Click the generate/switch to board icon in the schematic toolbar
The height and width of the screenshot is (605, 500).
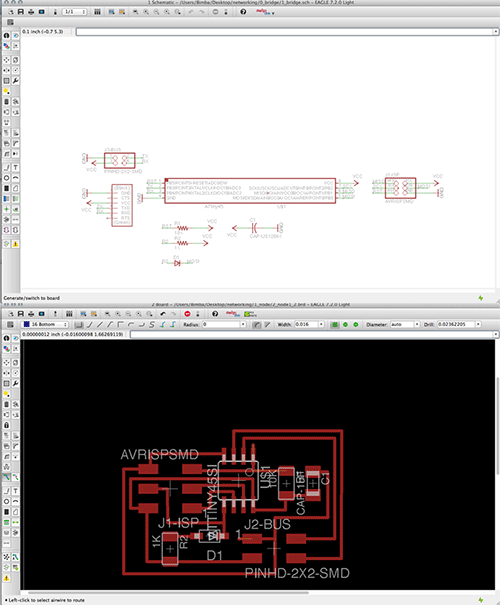55,12
